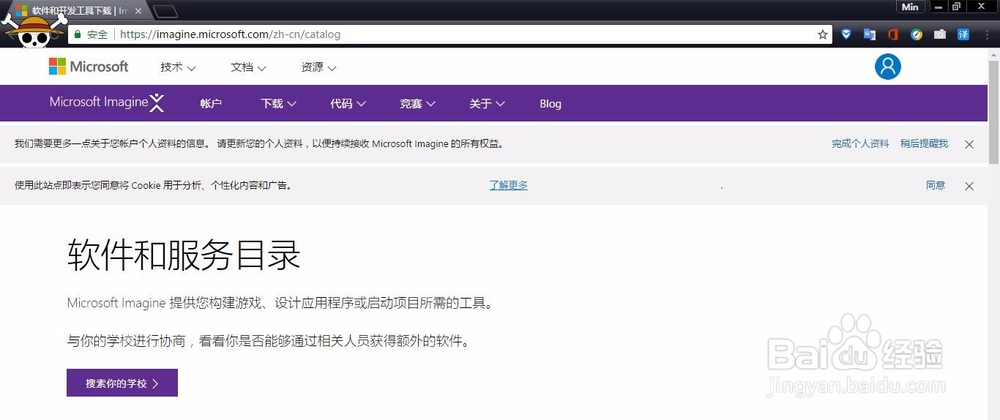Click the 完成个人资料 link

860,143
